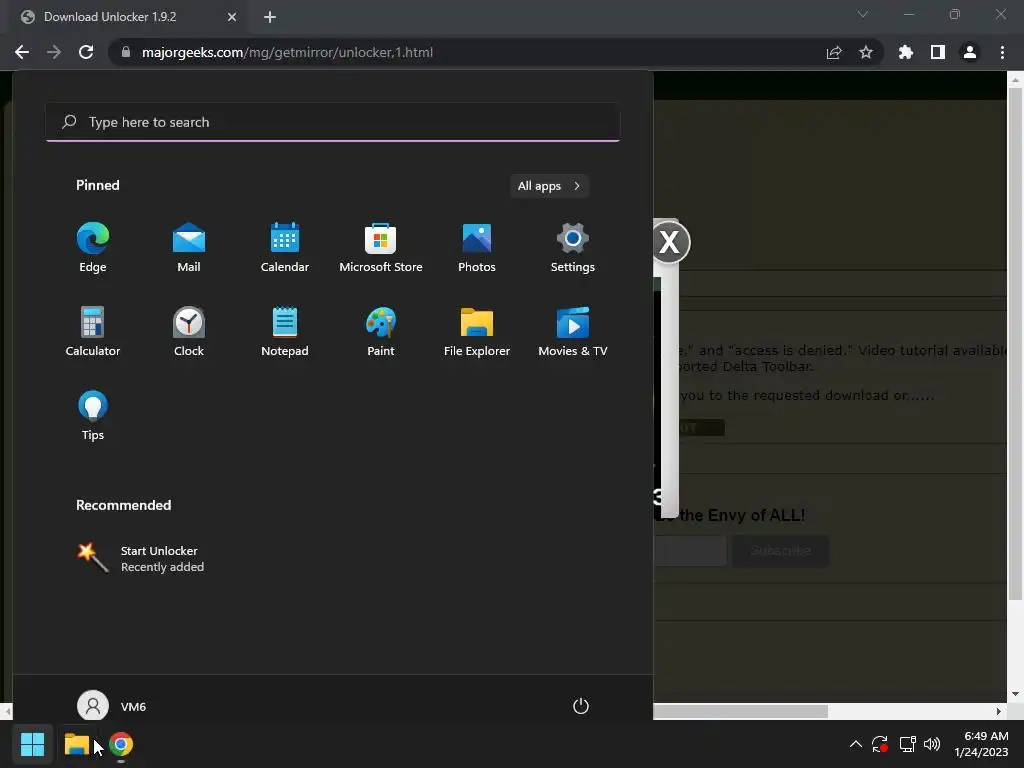Select the Download Unlocker 1.9.2 tab
The height and width of the screenshot is (768, 1024).
point(128,18)
